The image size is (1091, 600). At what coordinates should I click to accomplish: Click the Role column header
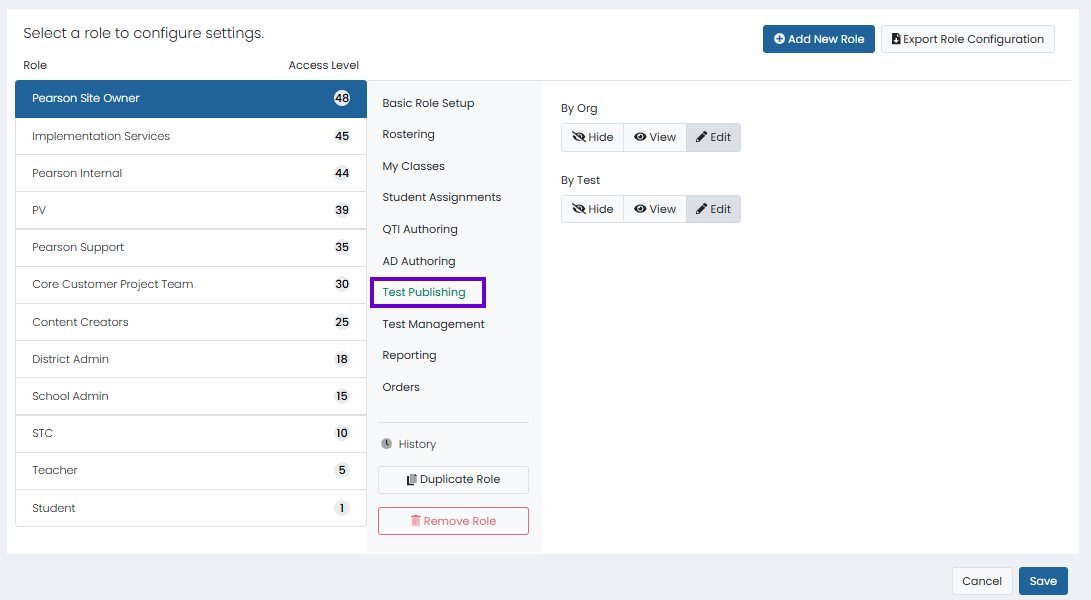point(35,65)
